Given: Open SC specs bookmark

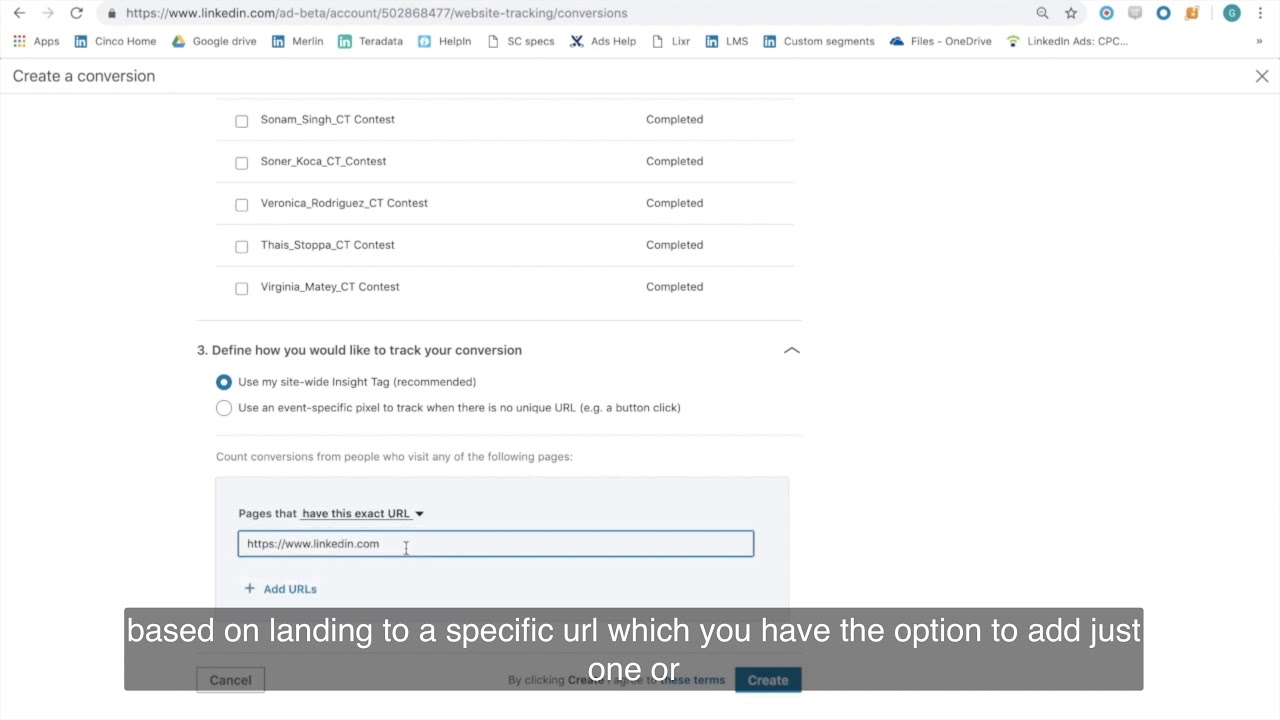Looking at the screenshot, I should (520, 41).
